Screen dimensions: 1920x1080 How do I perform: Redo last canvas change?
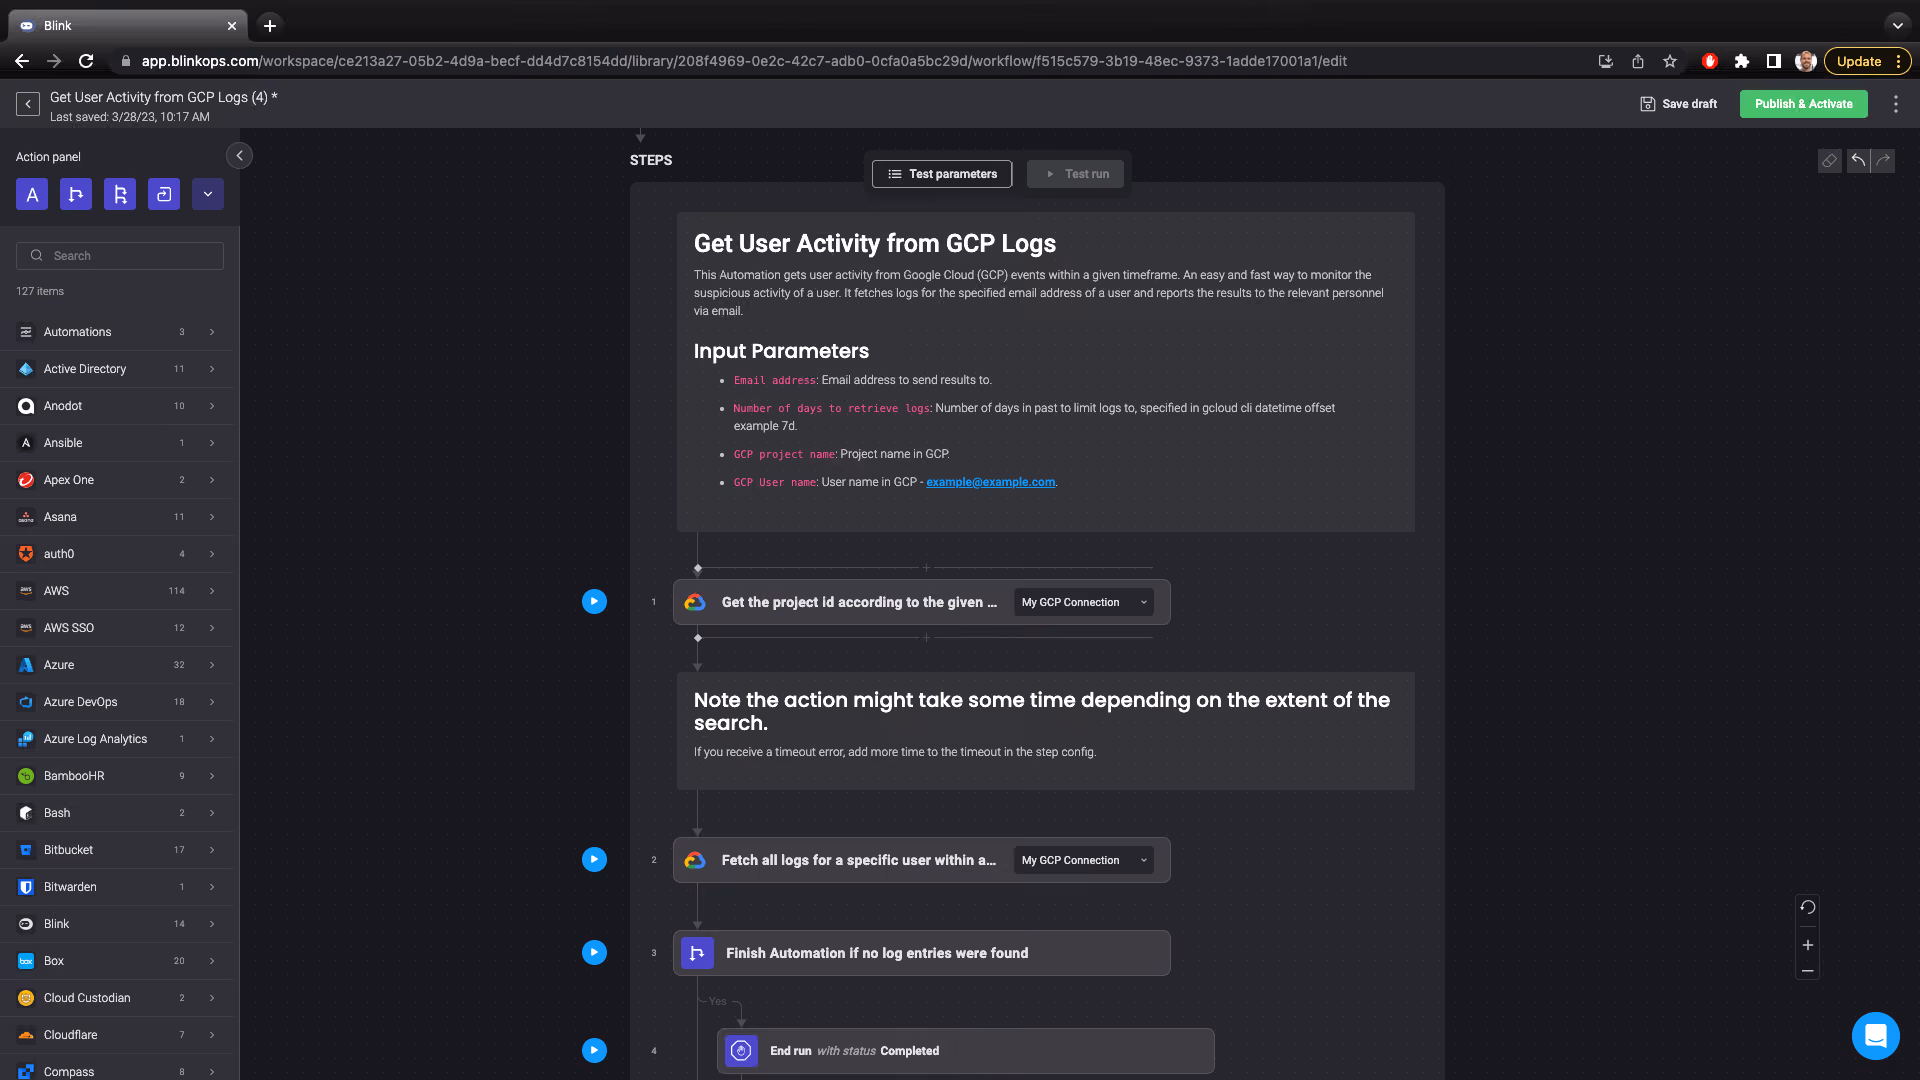tap(1883, 161)
